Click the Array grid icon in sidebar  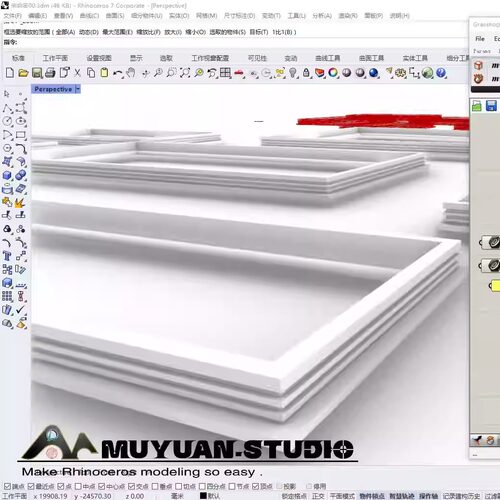[7, 296]
